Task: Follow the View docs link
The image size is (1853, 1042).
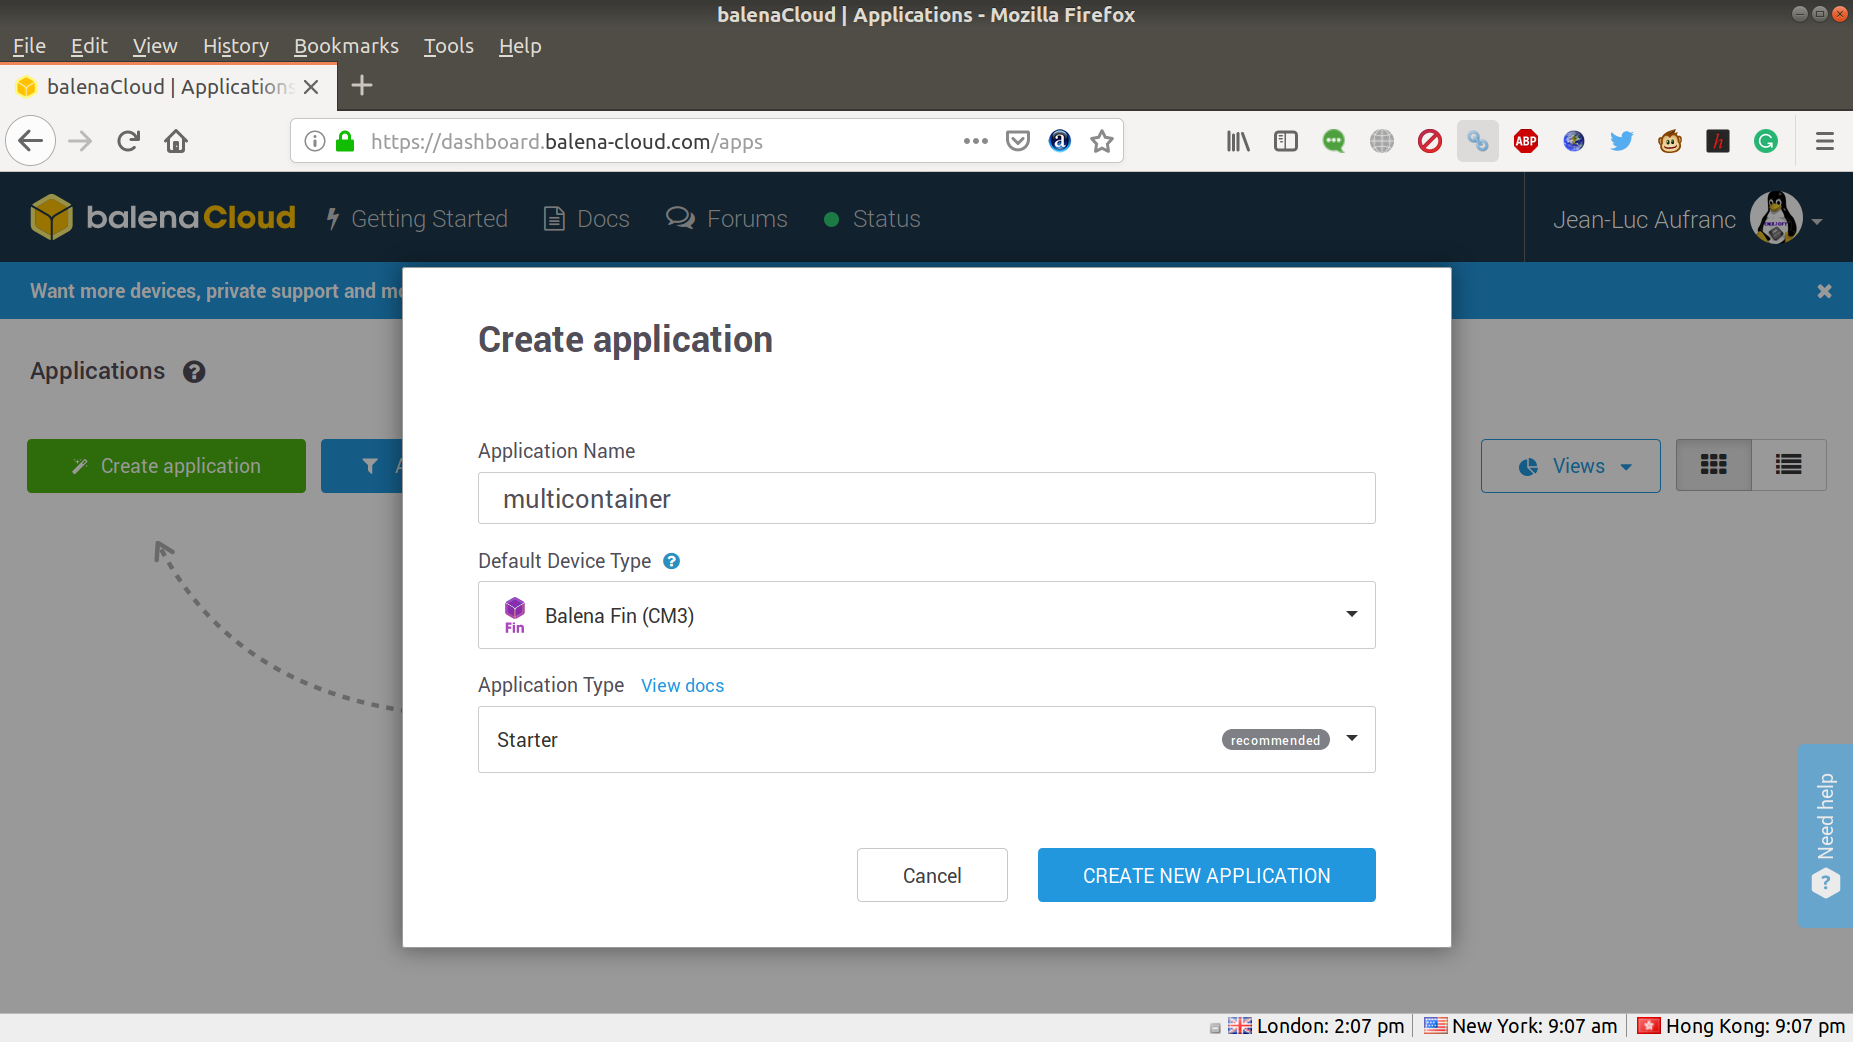Action: [x=682, y=686]
